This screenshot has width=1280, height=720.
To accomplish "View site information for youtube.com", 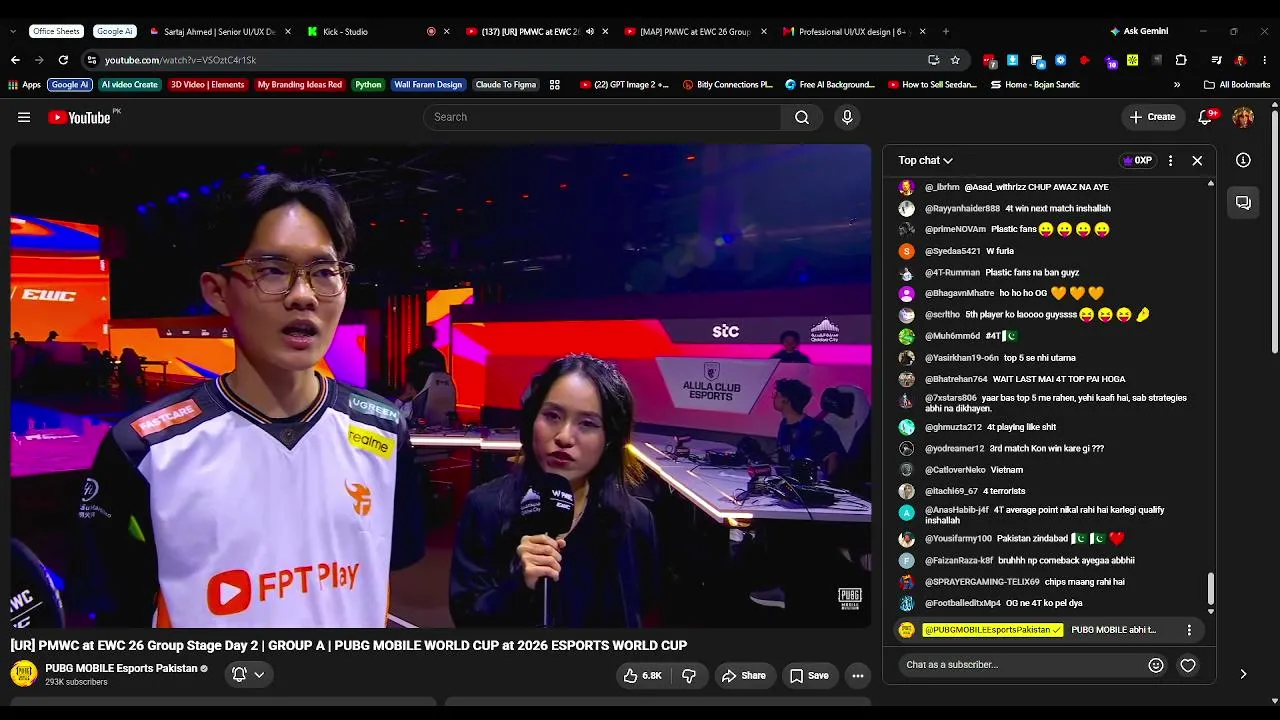I will (91, 60).
